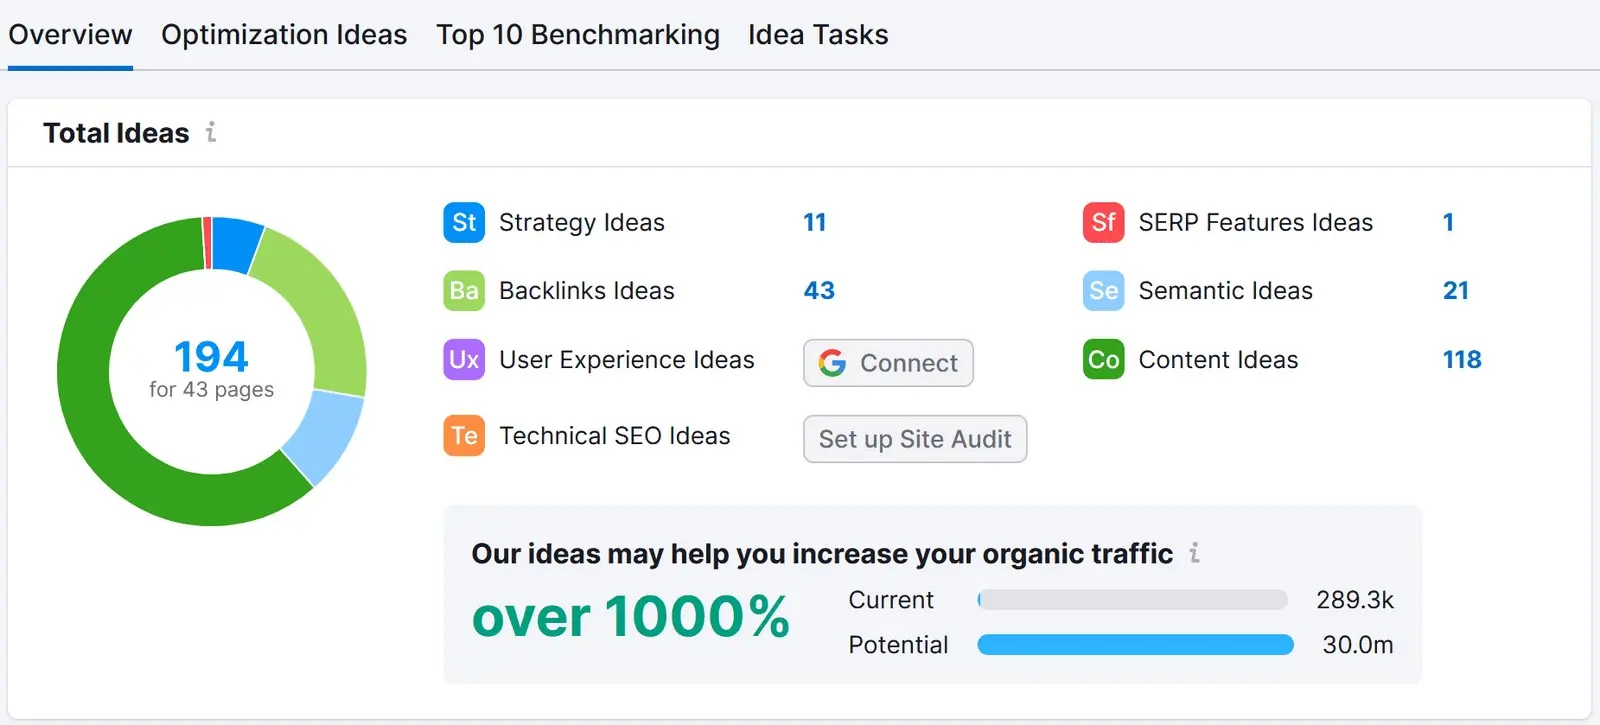Click the User Experience "Ux" icon
Image resolution: width=1600 pixels, height=725 pixels.
coord(462,360)
